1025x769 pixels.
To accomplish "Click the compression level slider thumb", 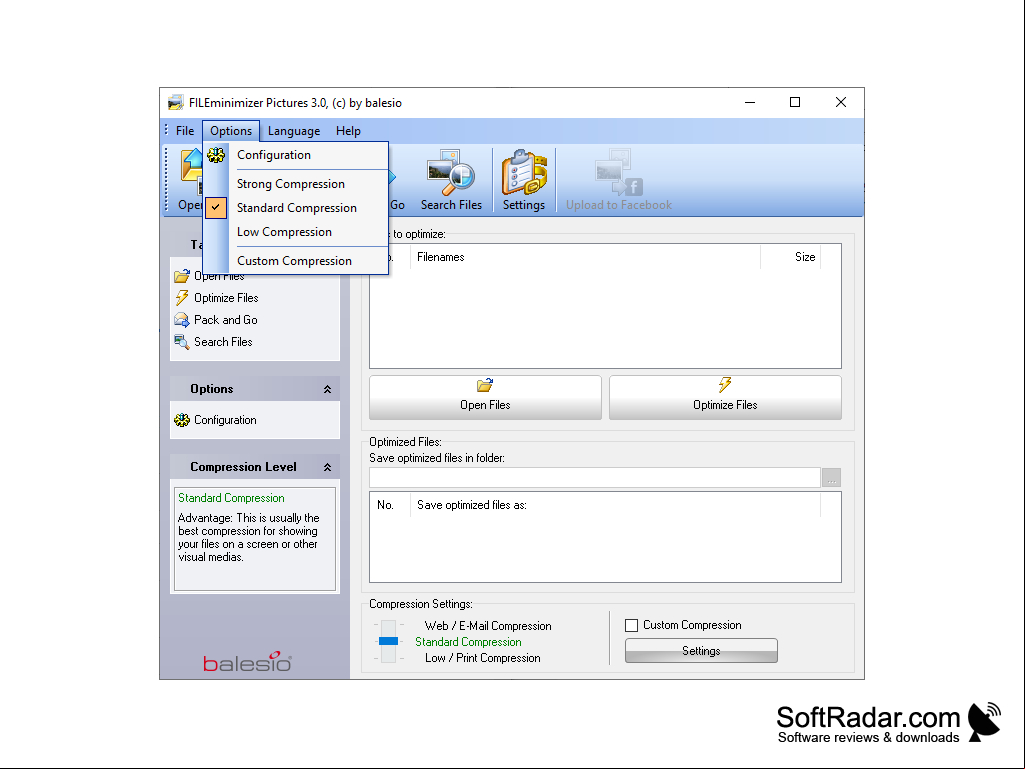I will [x=388, y=641].
